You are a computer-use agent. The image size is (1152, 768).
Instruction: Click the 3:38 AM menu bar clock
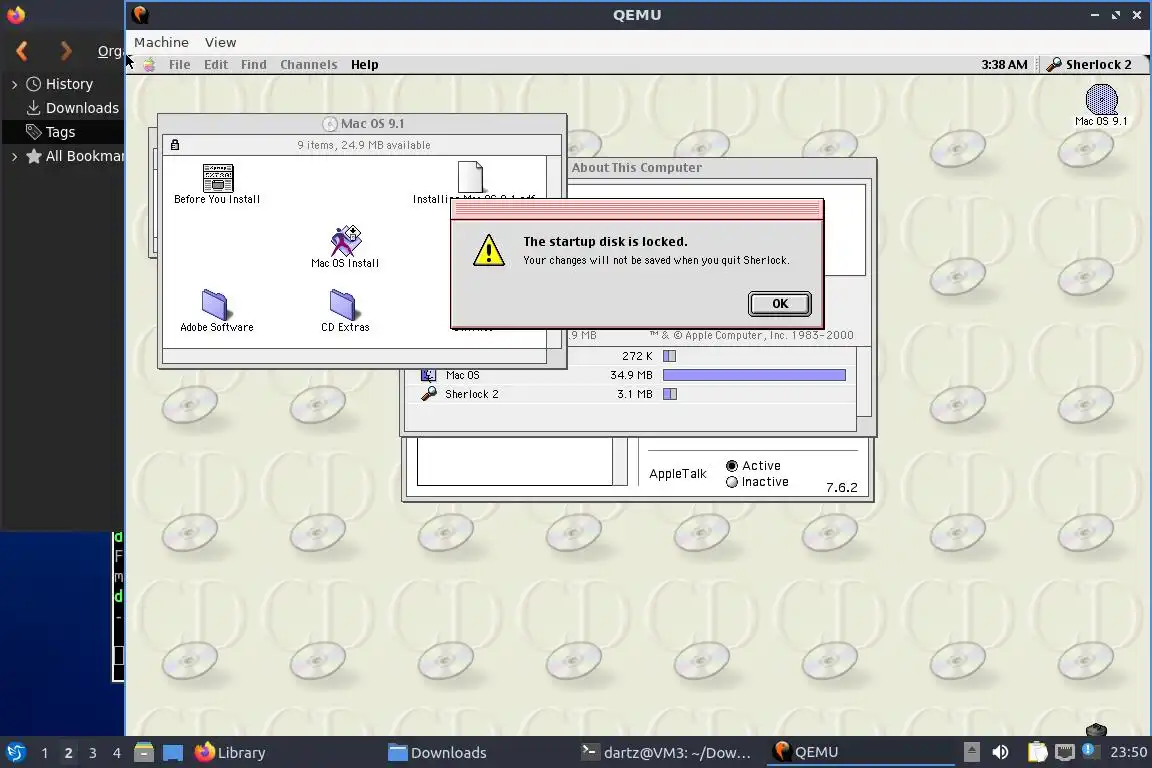click(1004, 65)
